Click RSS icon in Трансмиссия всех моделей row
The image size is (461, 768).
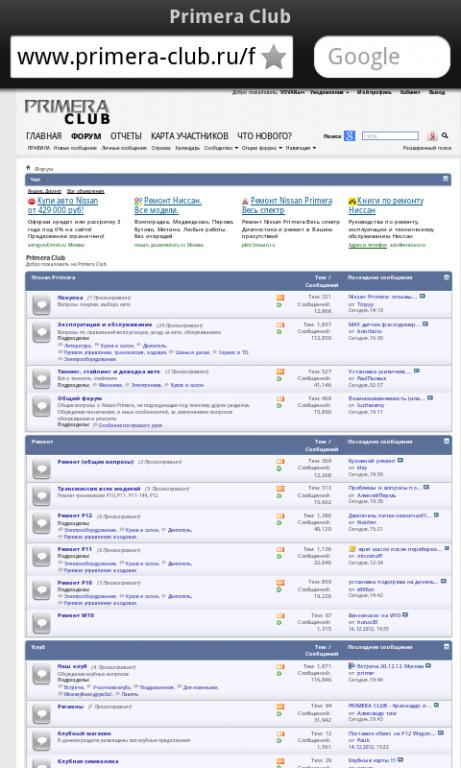(x=280, y=489)
